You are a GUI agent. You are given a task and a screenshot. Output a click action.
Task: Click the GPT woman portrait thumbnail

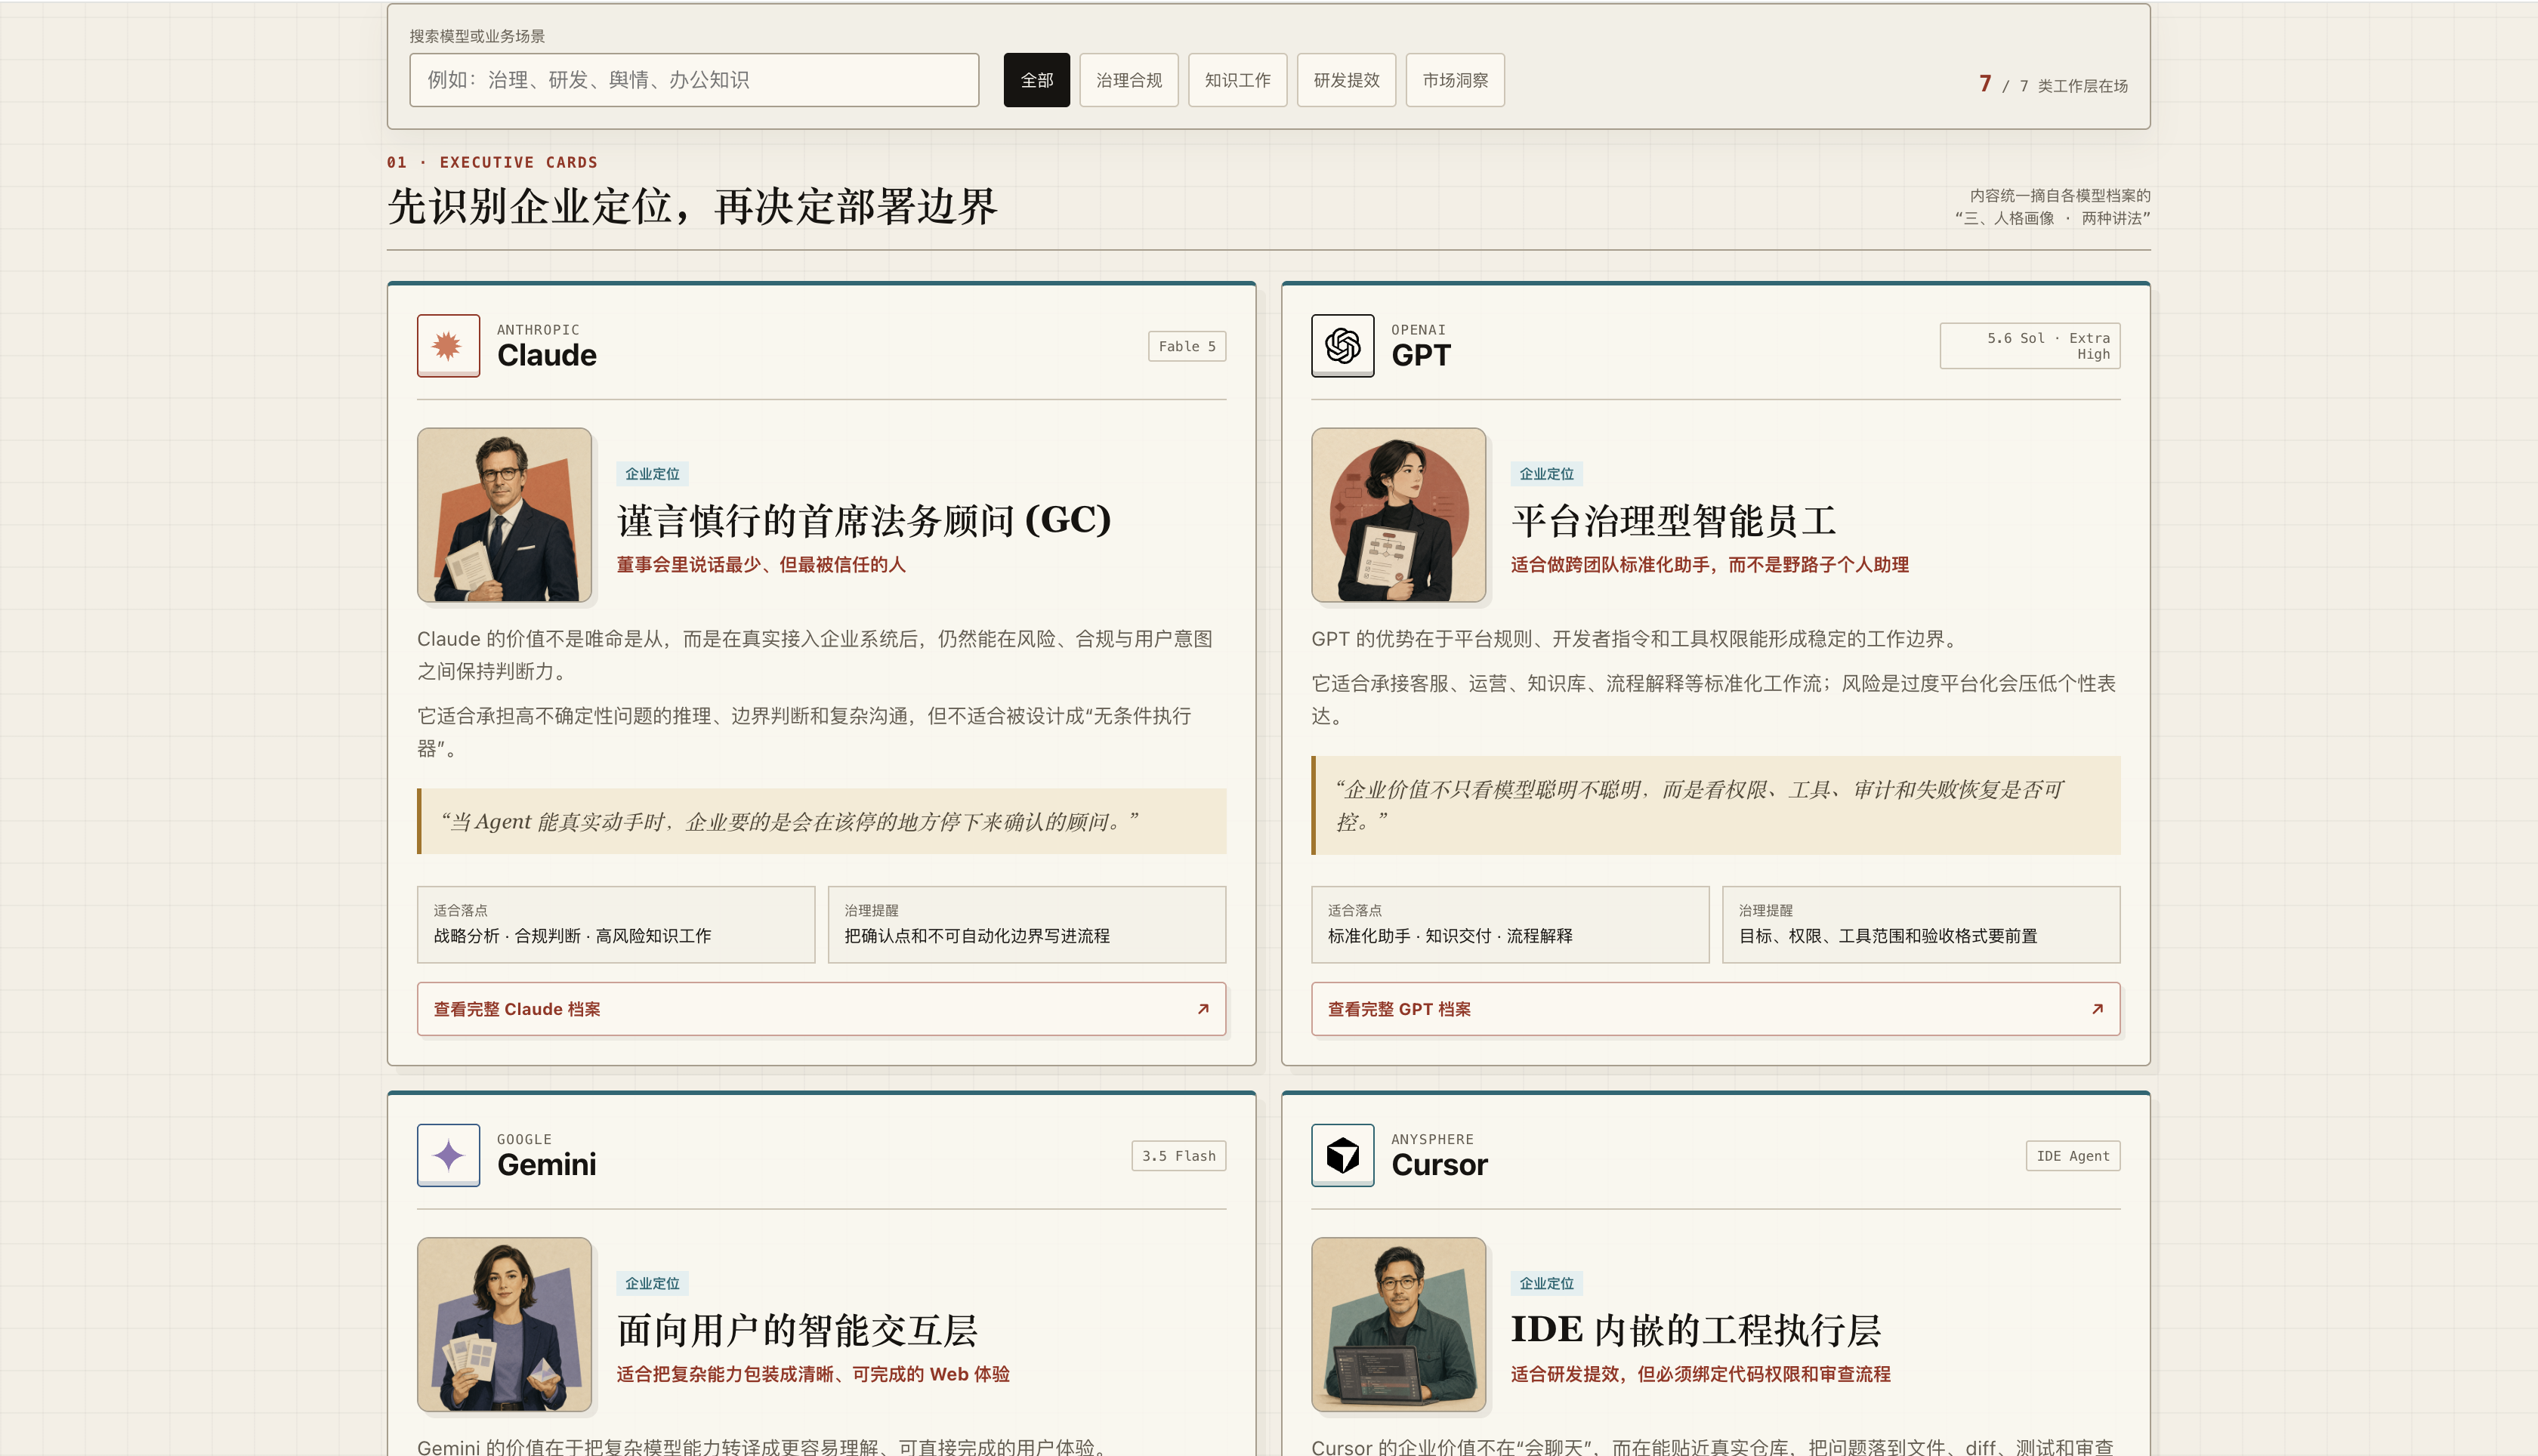click(x=1398, y=515)
